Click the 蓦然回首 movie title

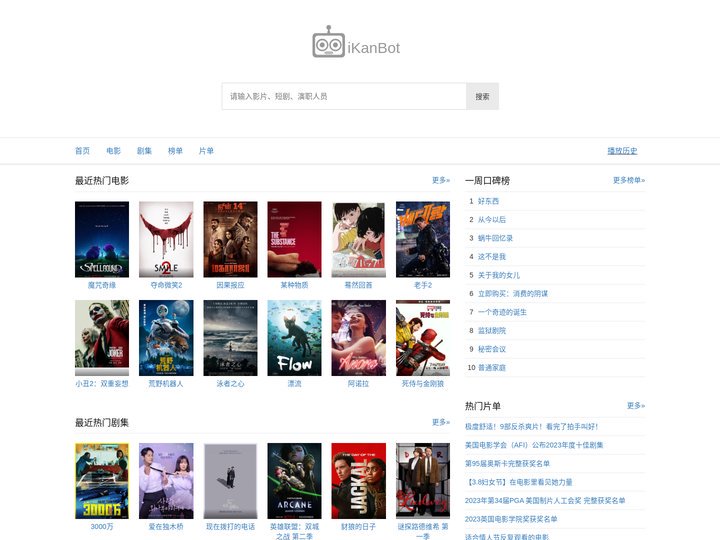pyautogui.click(x=359, y=285)
